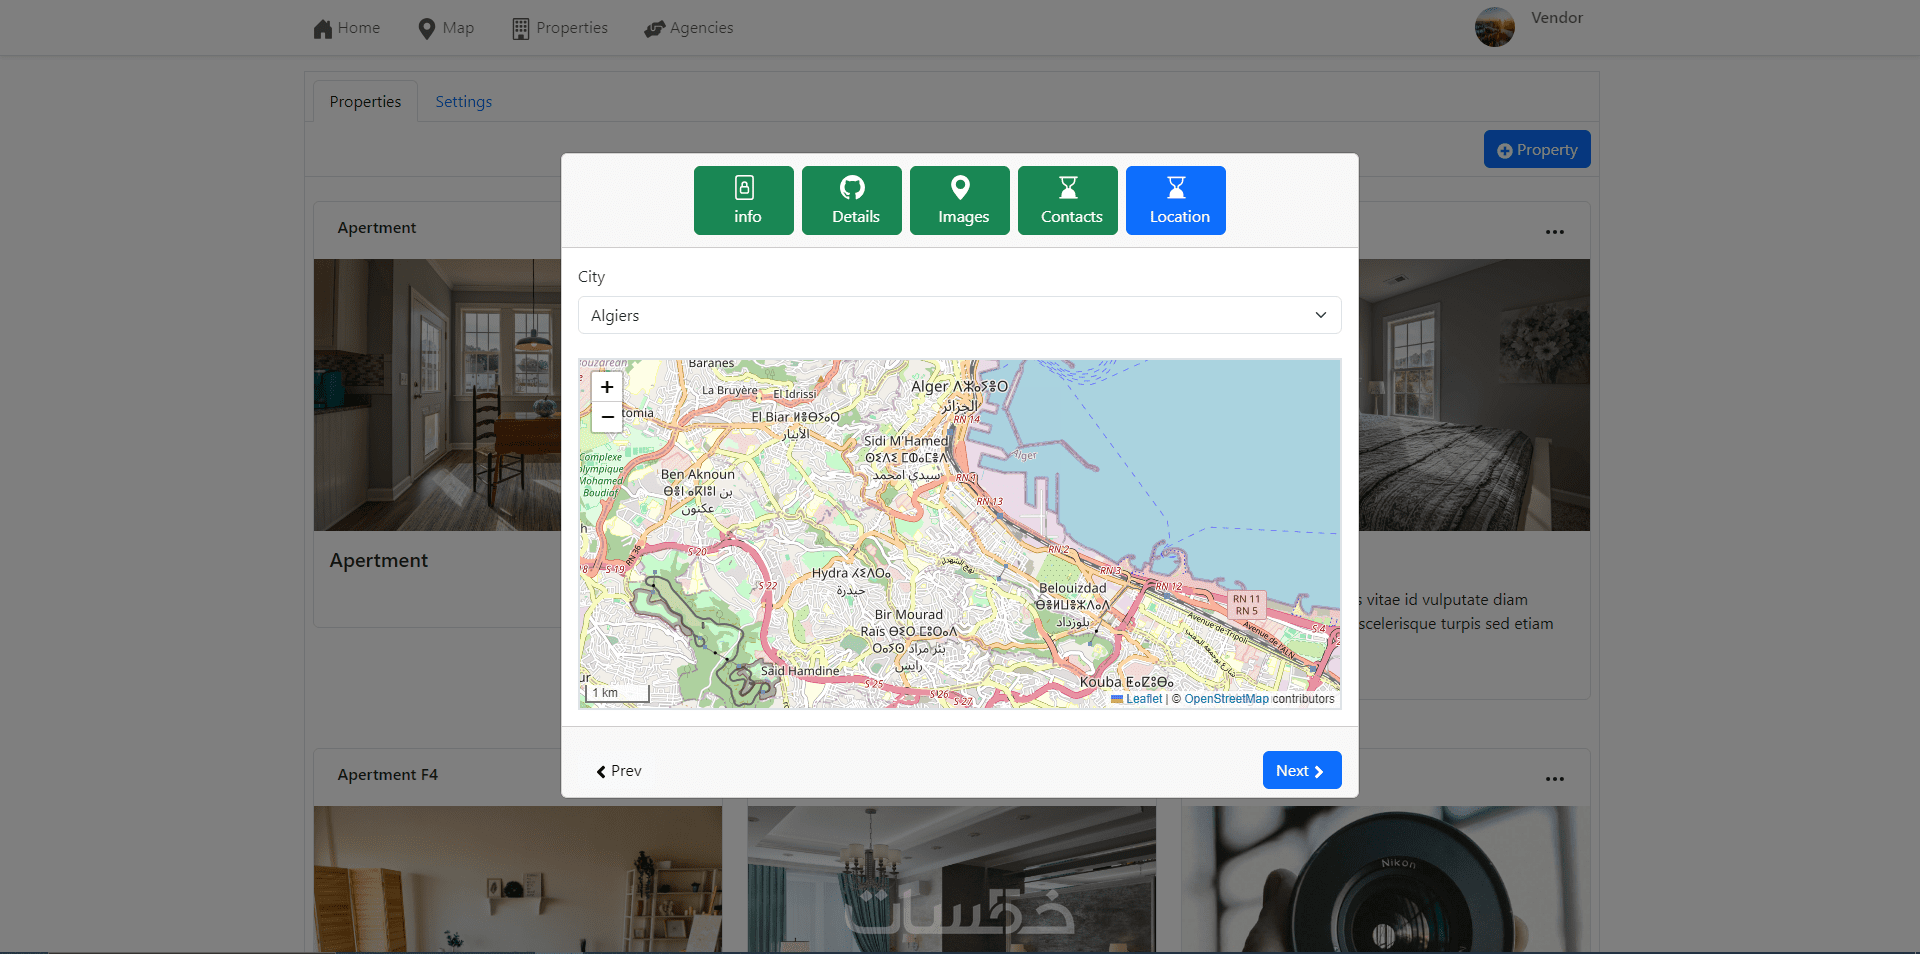Zoom out on the map
This screenshot has height=954, width=1920.
coord(607,417)
